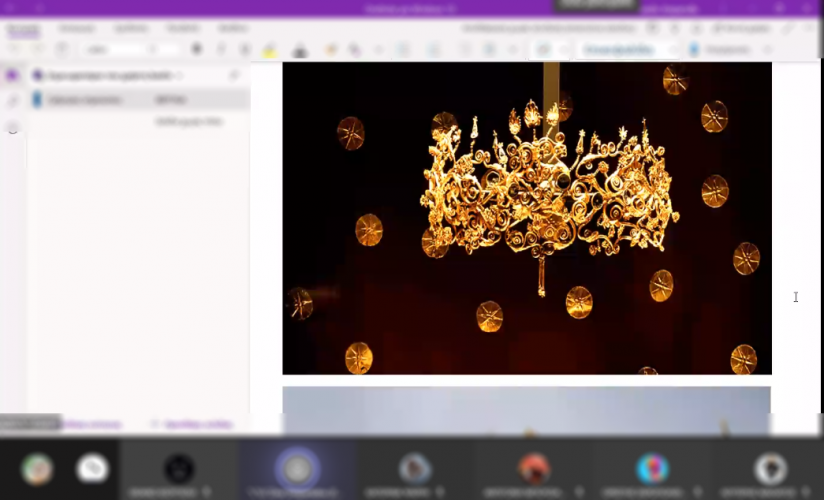Viewport: 824px width, 500px height.
Task: Click the Undo arrow in the ribbon
Action: pyautogui.click(x=13, y=49)
